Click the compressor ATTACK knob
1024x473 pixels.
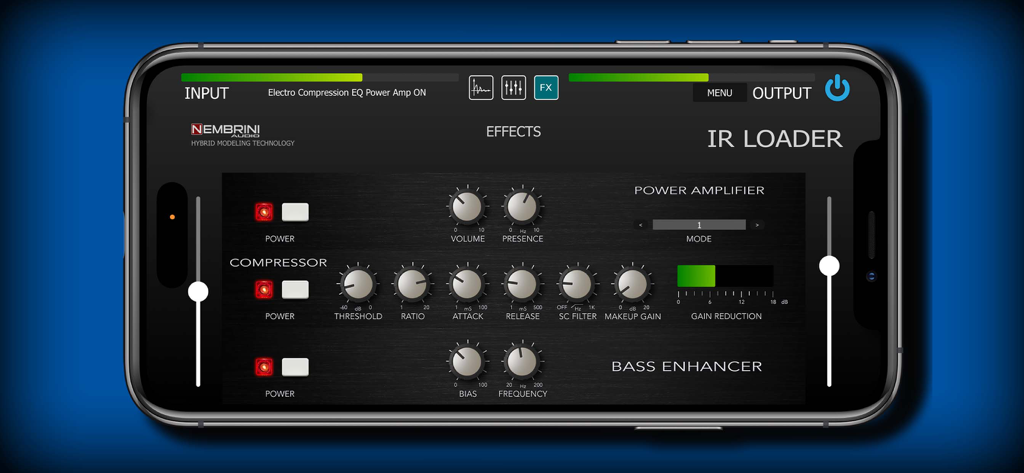tap(468, 284)
